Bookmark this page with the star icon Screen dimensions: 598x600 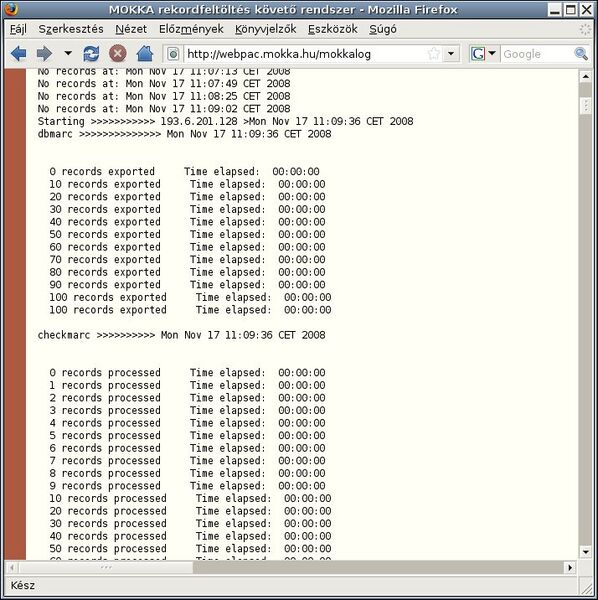coord(433,54)
